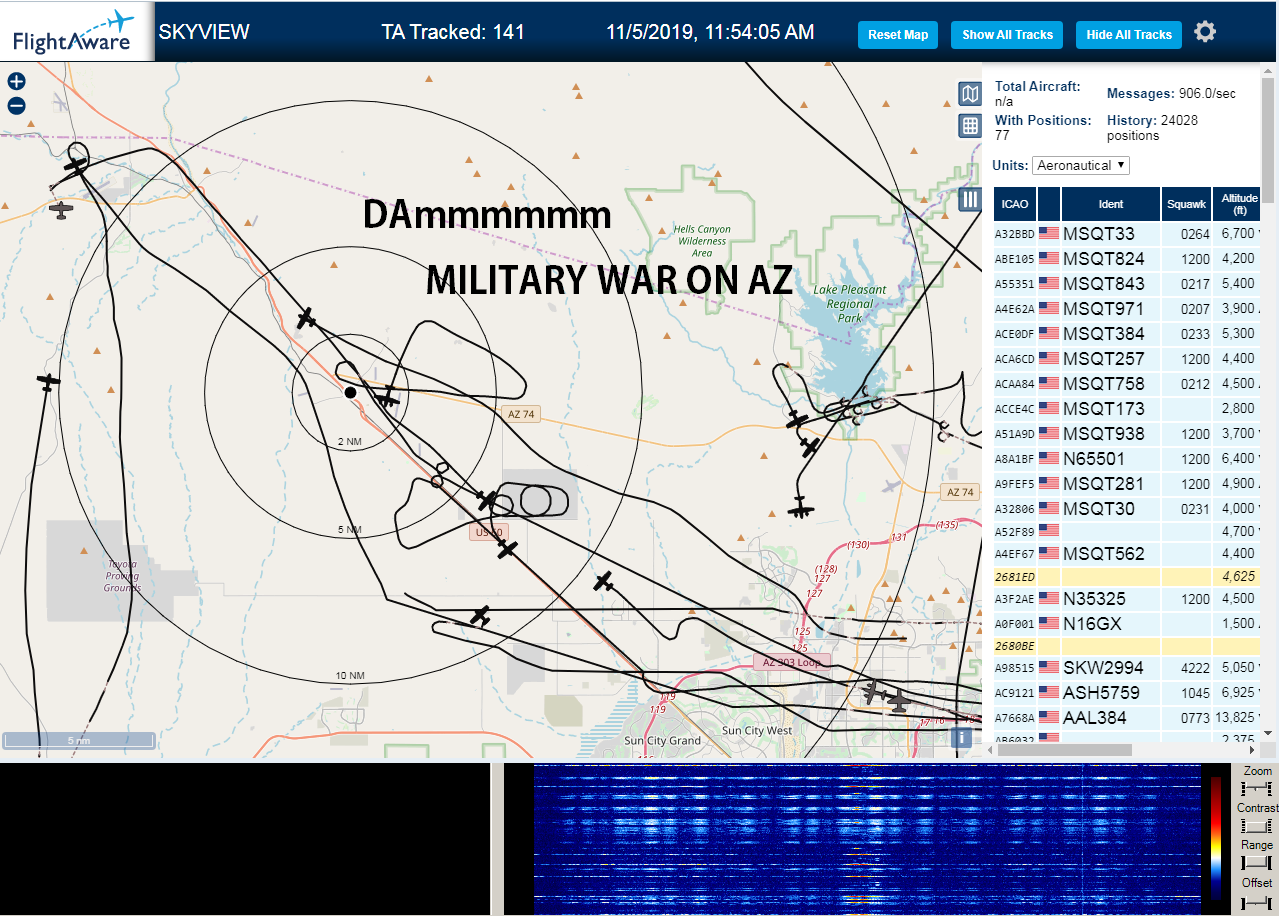Select aircraft row MSQT281

(x=1128, y=484)
